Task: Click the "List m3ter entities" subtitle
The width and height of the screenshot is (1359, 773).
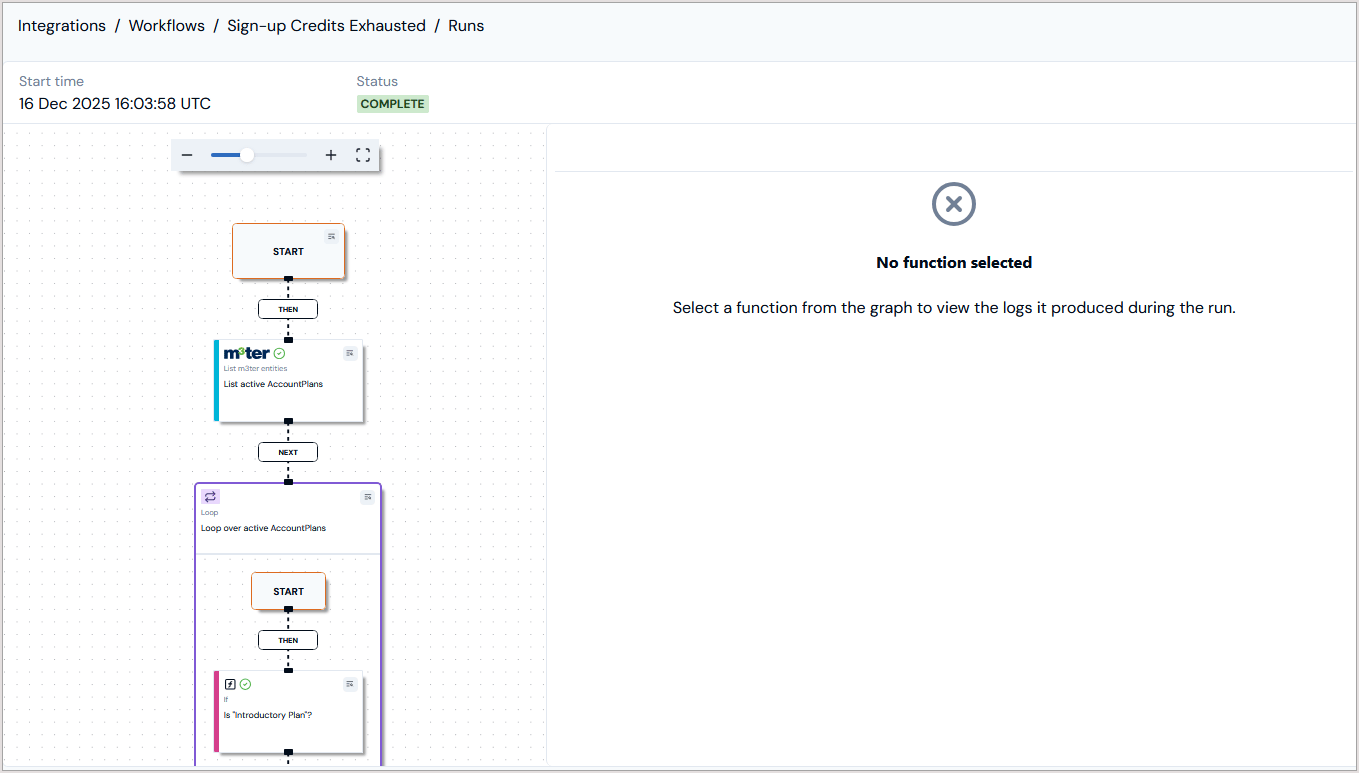Action: [x=255, y=368]
